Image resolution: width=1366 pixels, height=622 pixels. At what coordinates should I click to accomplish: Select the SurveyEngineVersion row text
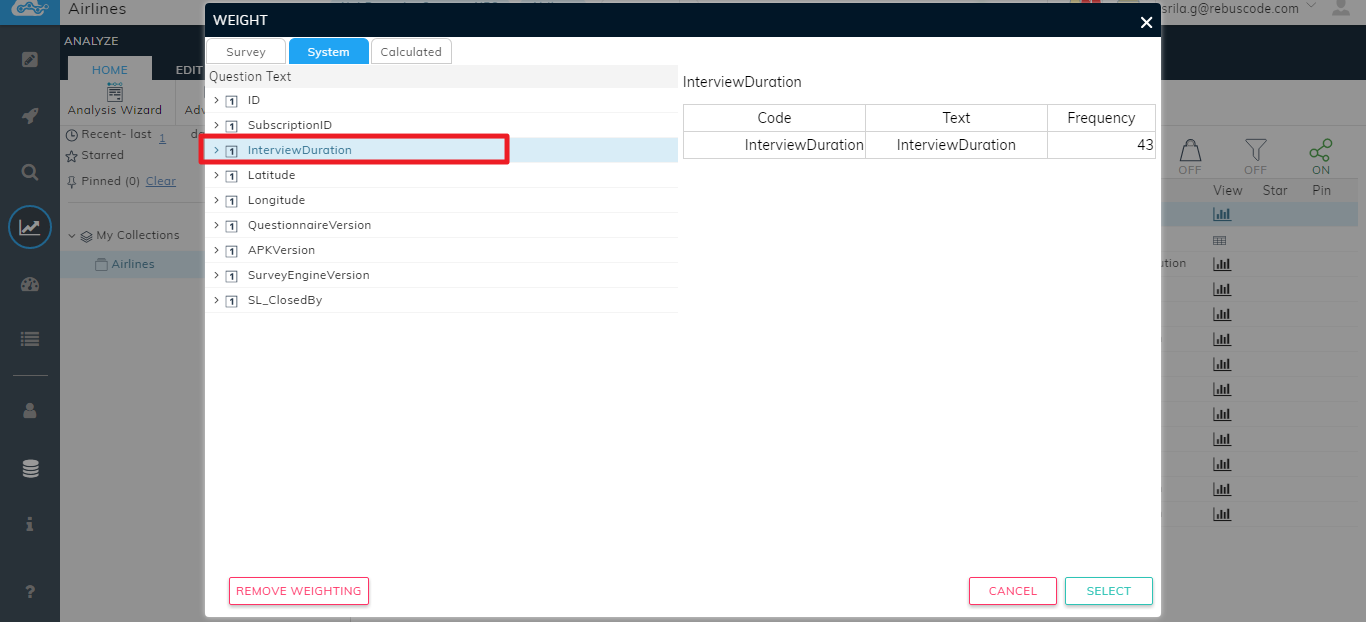(309, 275)
